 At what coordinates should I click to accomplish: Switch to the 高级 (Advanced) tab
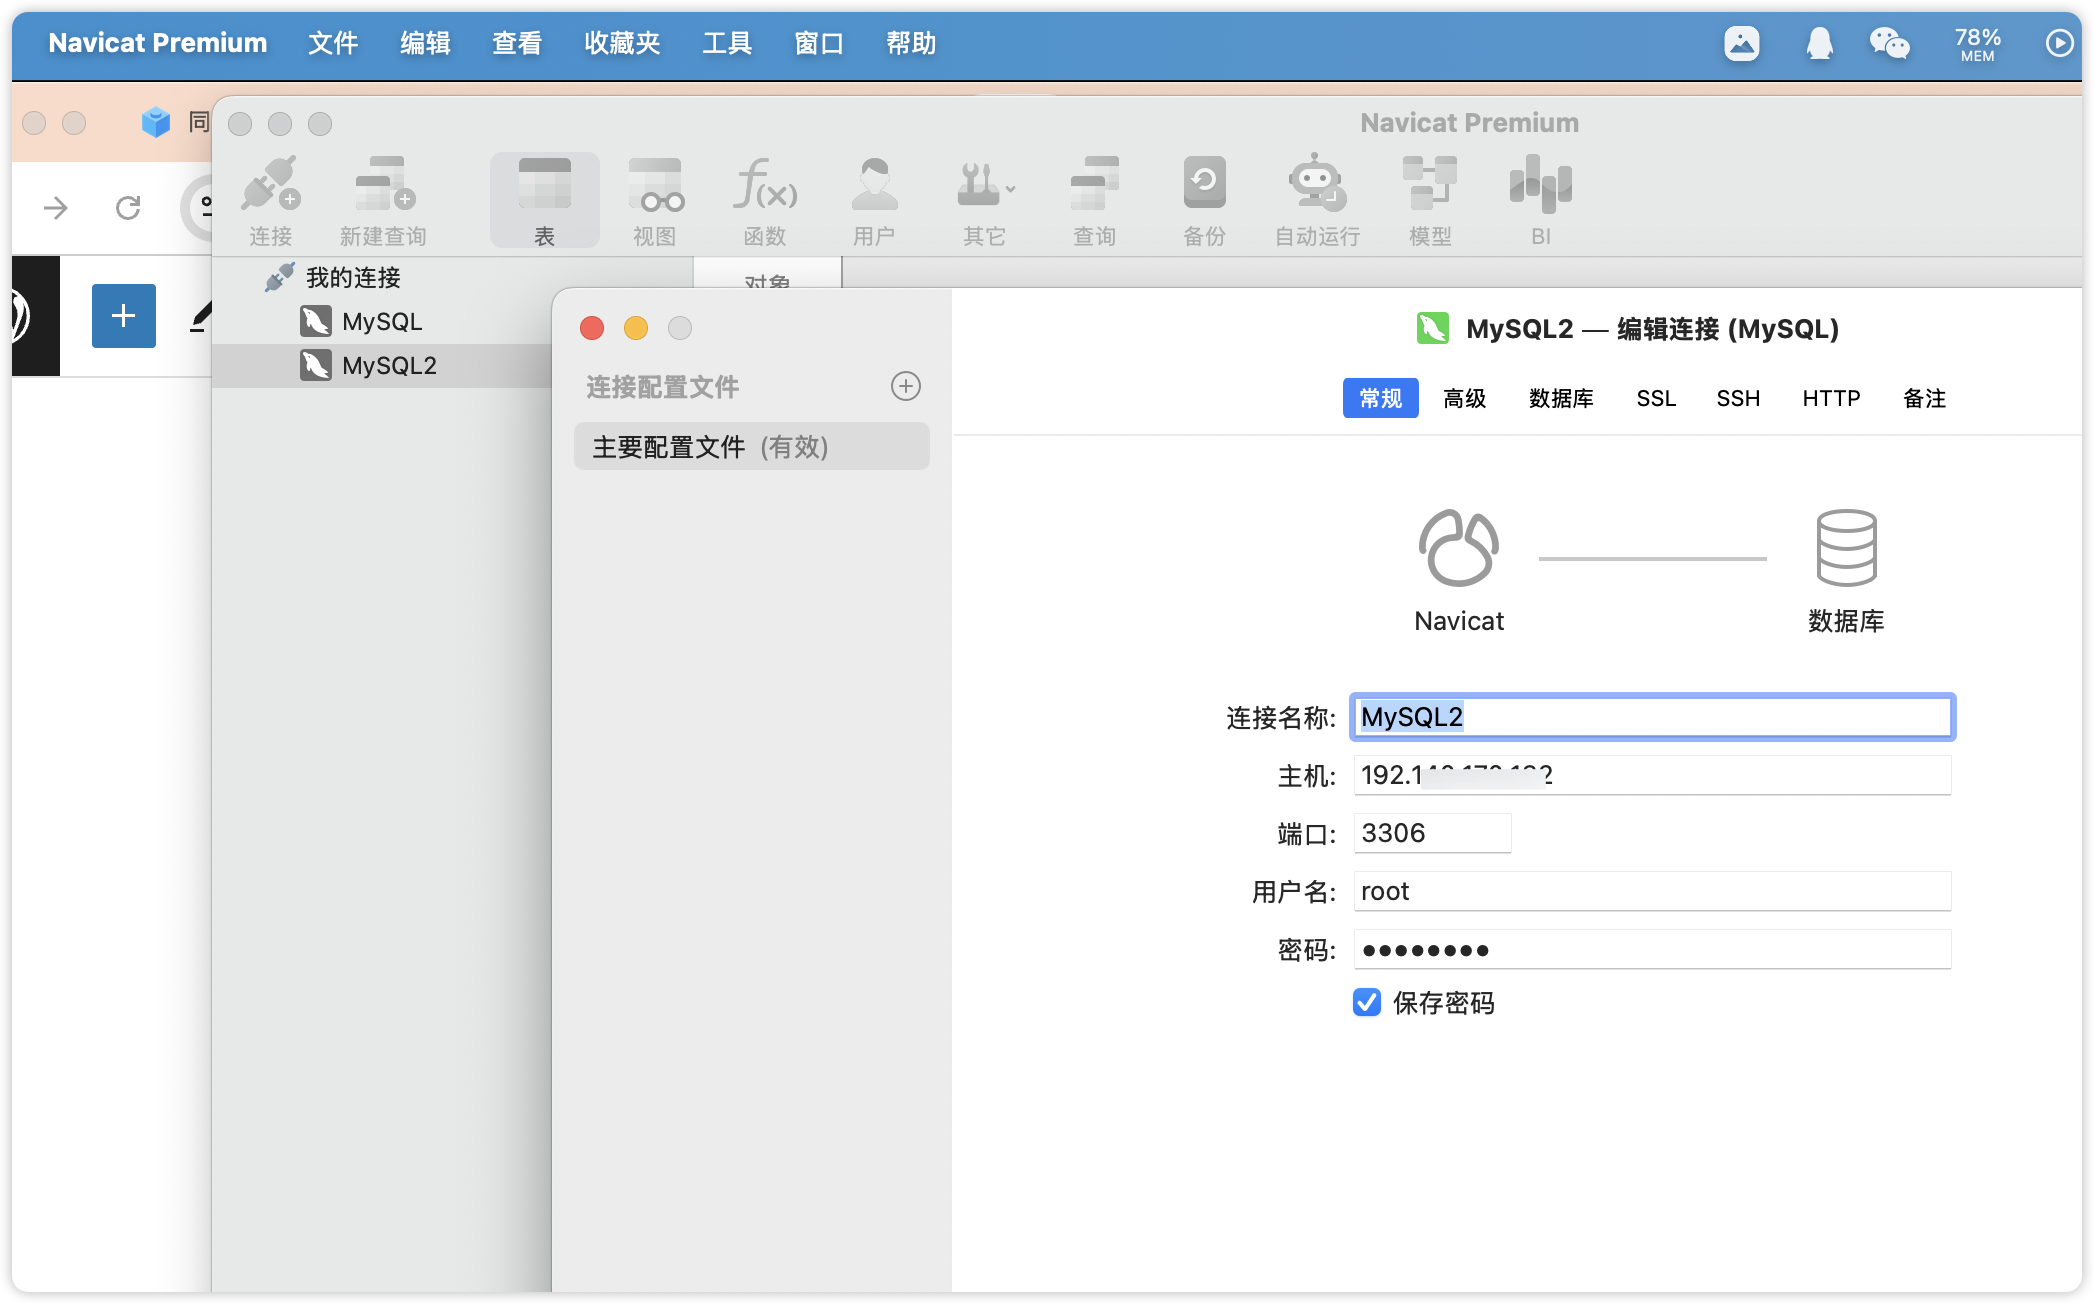1464,398
